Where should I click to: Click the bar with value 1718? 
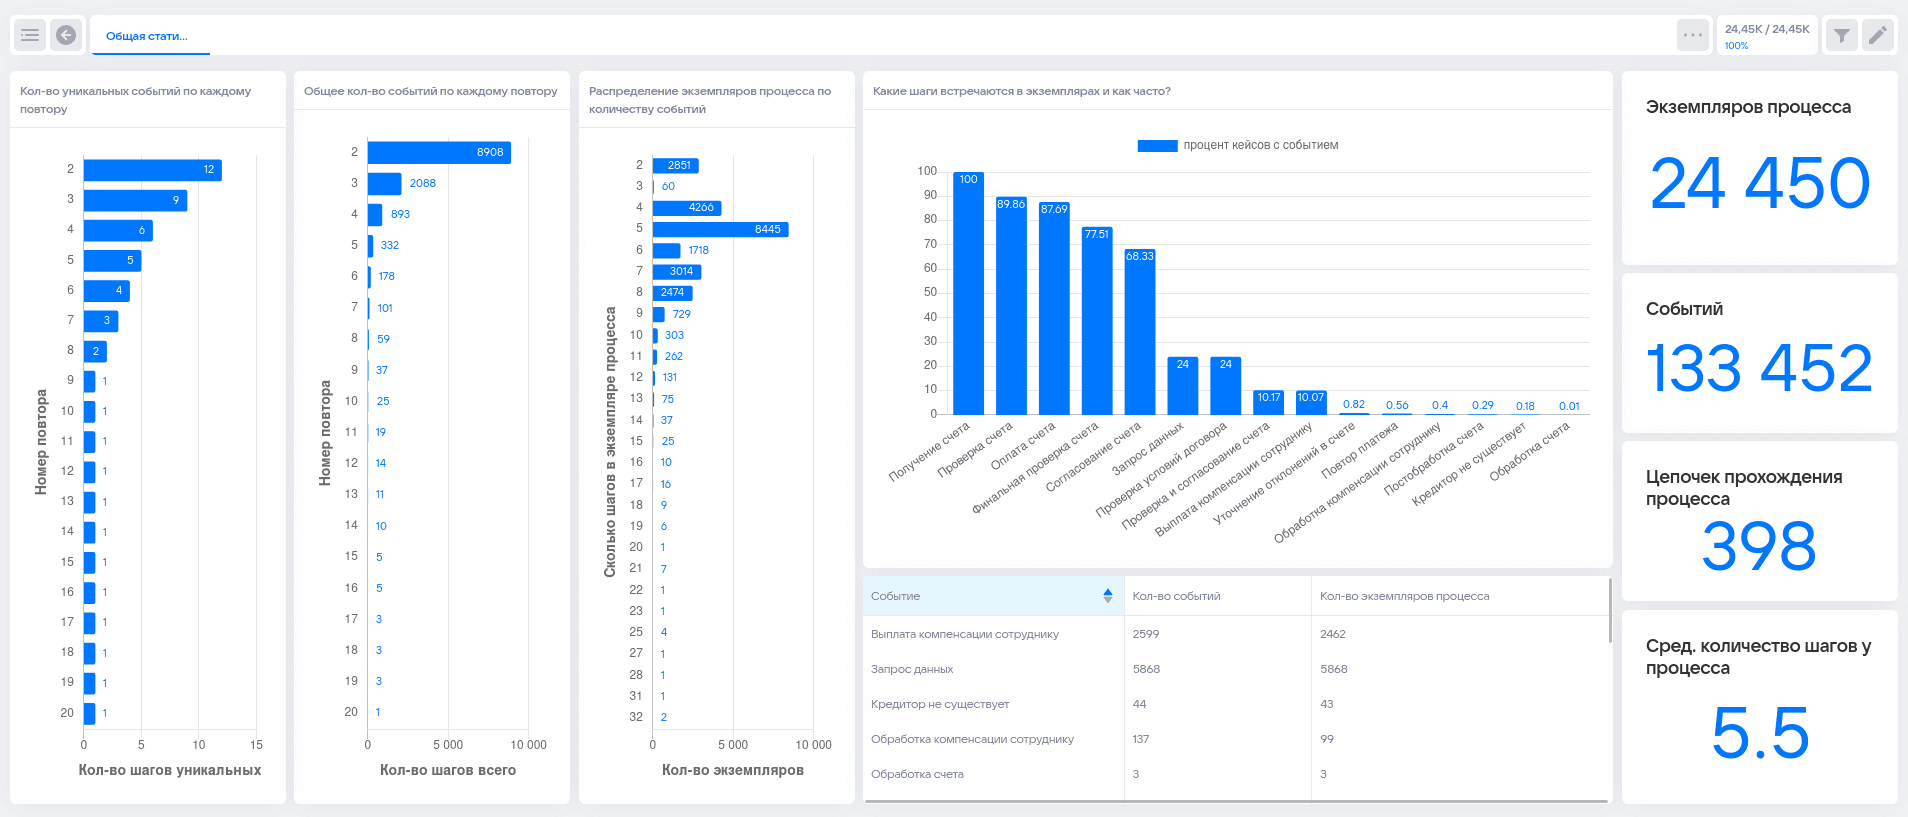(667, 250)
